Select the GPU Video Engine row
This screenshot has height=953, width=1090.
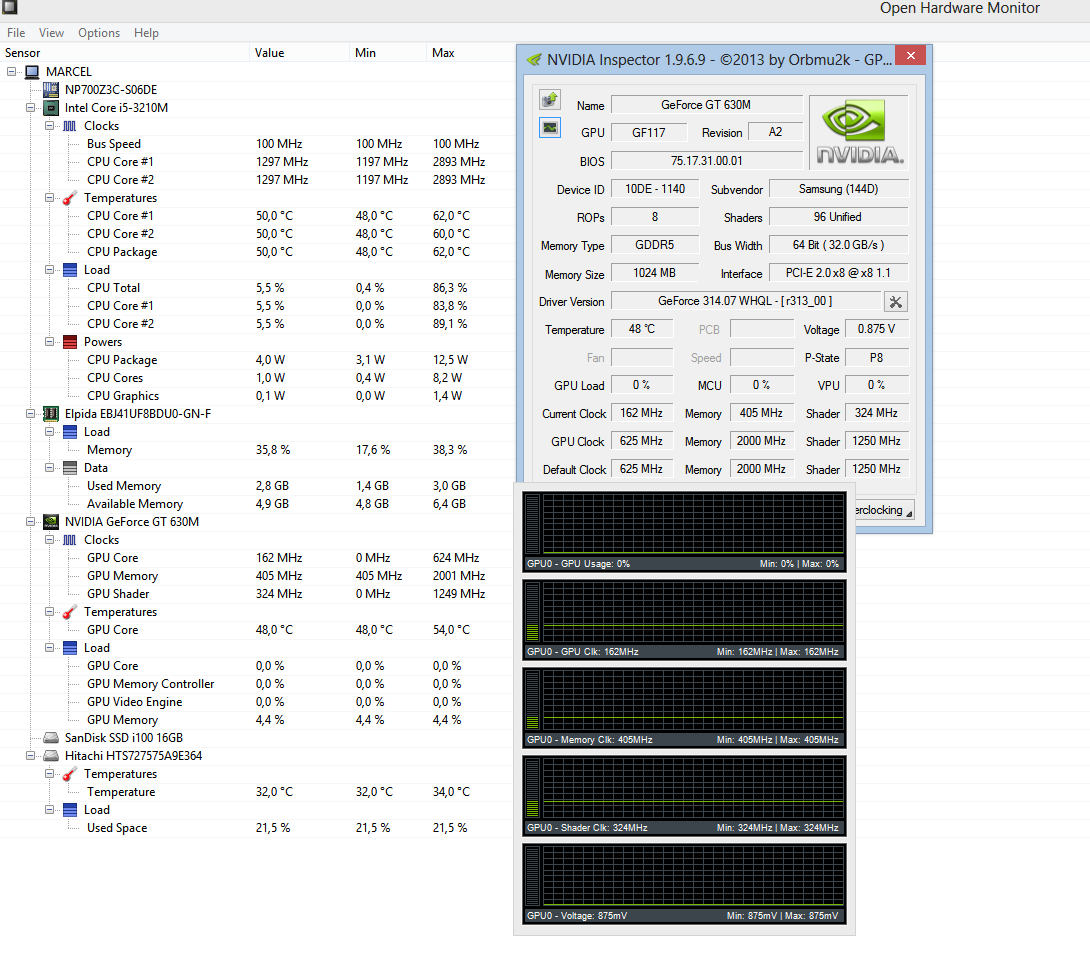click(257, 702)
